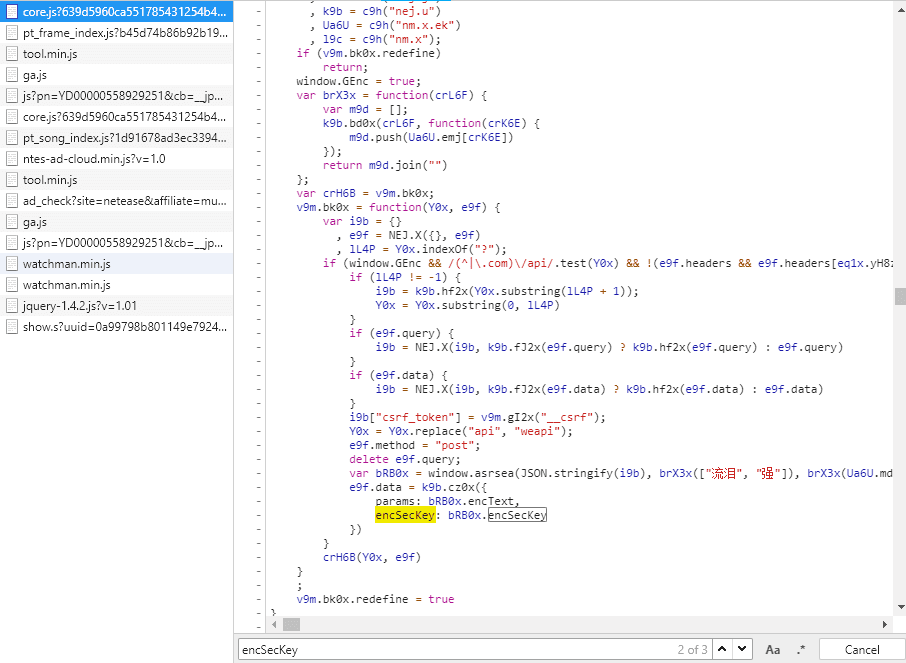The image size is (906, 663).
Task: Click the 'params: bRB0x.encText,' line
Action: 447,501
